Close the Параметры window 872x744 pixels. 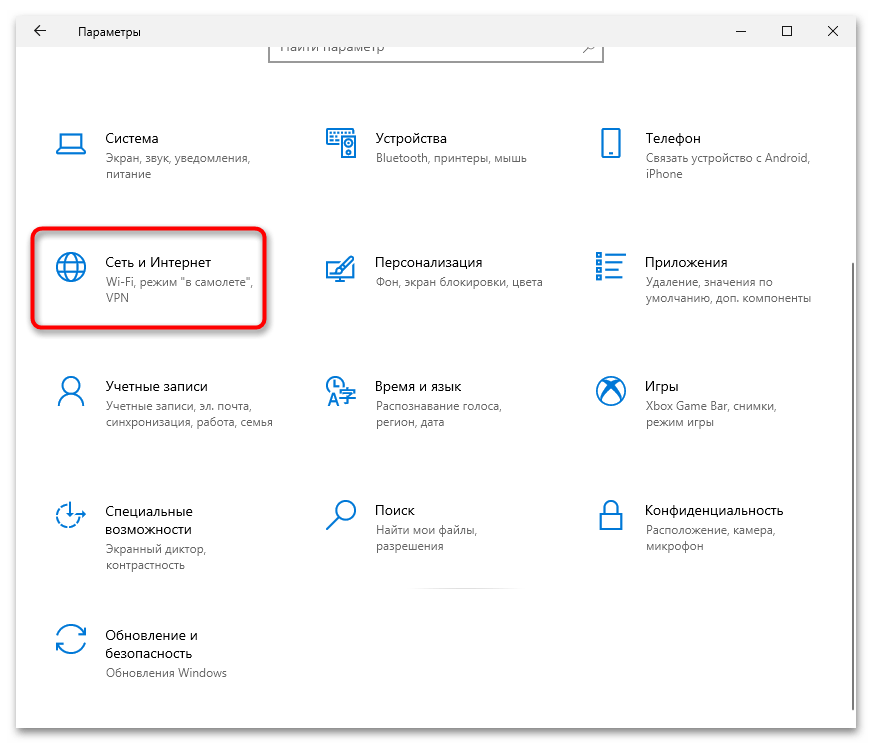coord(833,31)
